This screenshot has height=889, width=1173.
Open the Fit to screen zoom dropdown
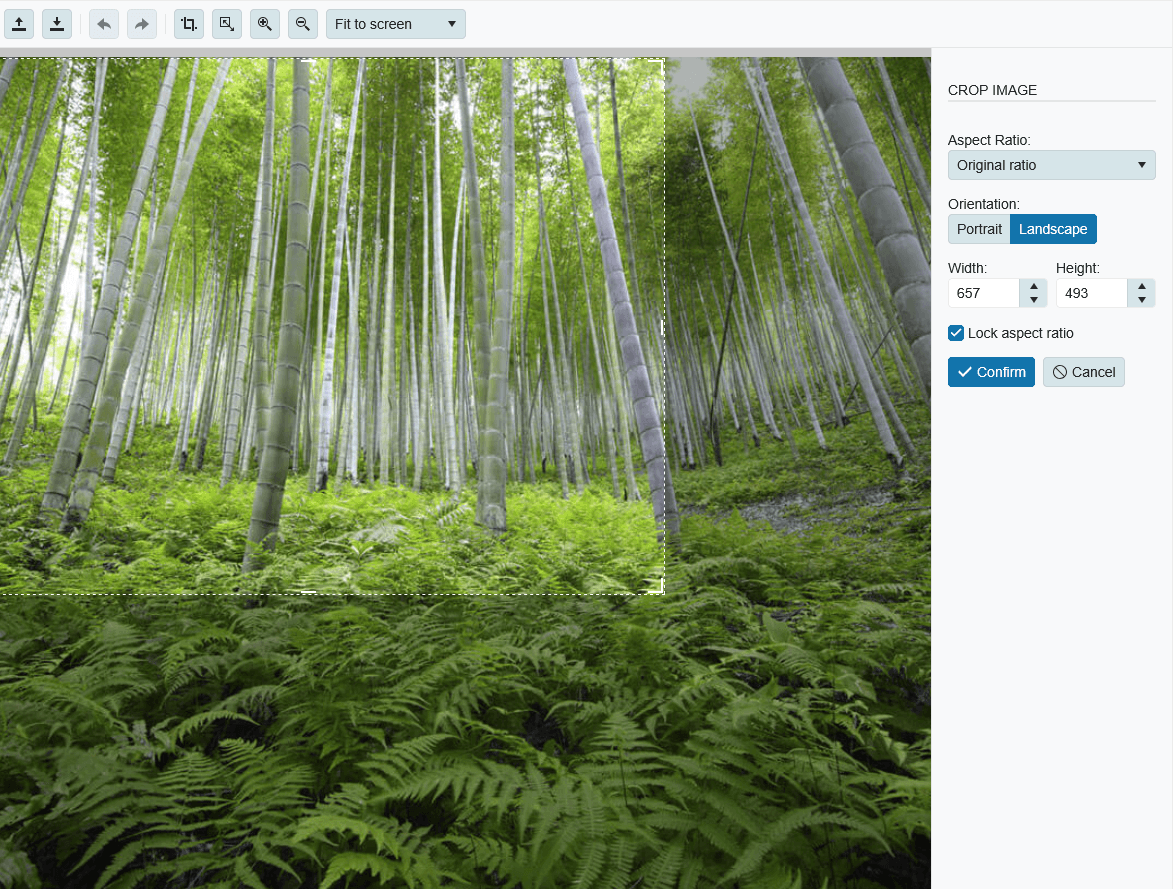point(396,24)
